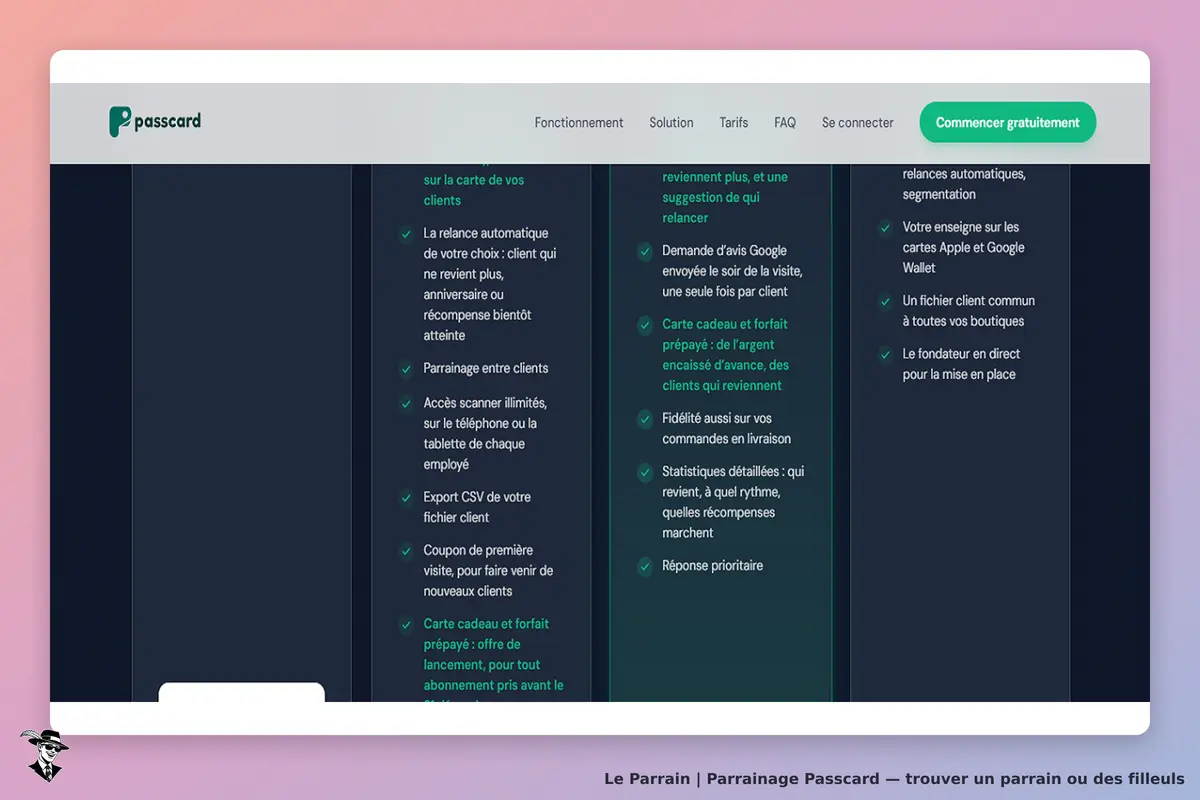Click checkmark beside Un fichier client commun
Viewport: 1200px width, 800px height.
[x=885, y=301]
